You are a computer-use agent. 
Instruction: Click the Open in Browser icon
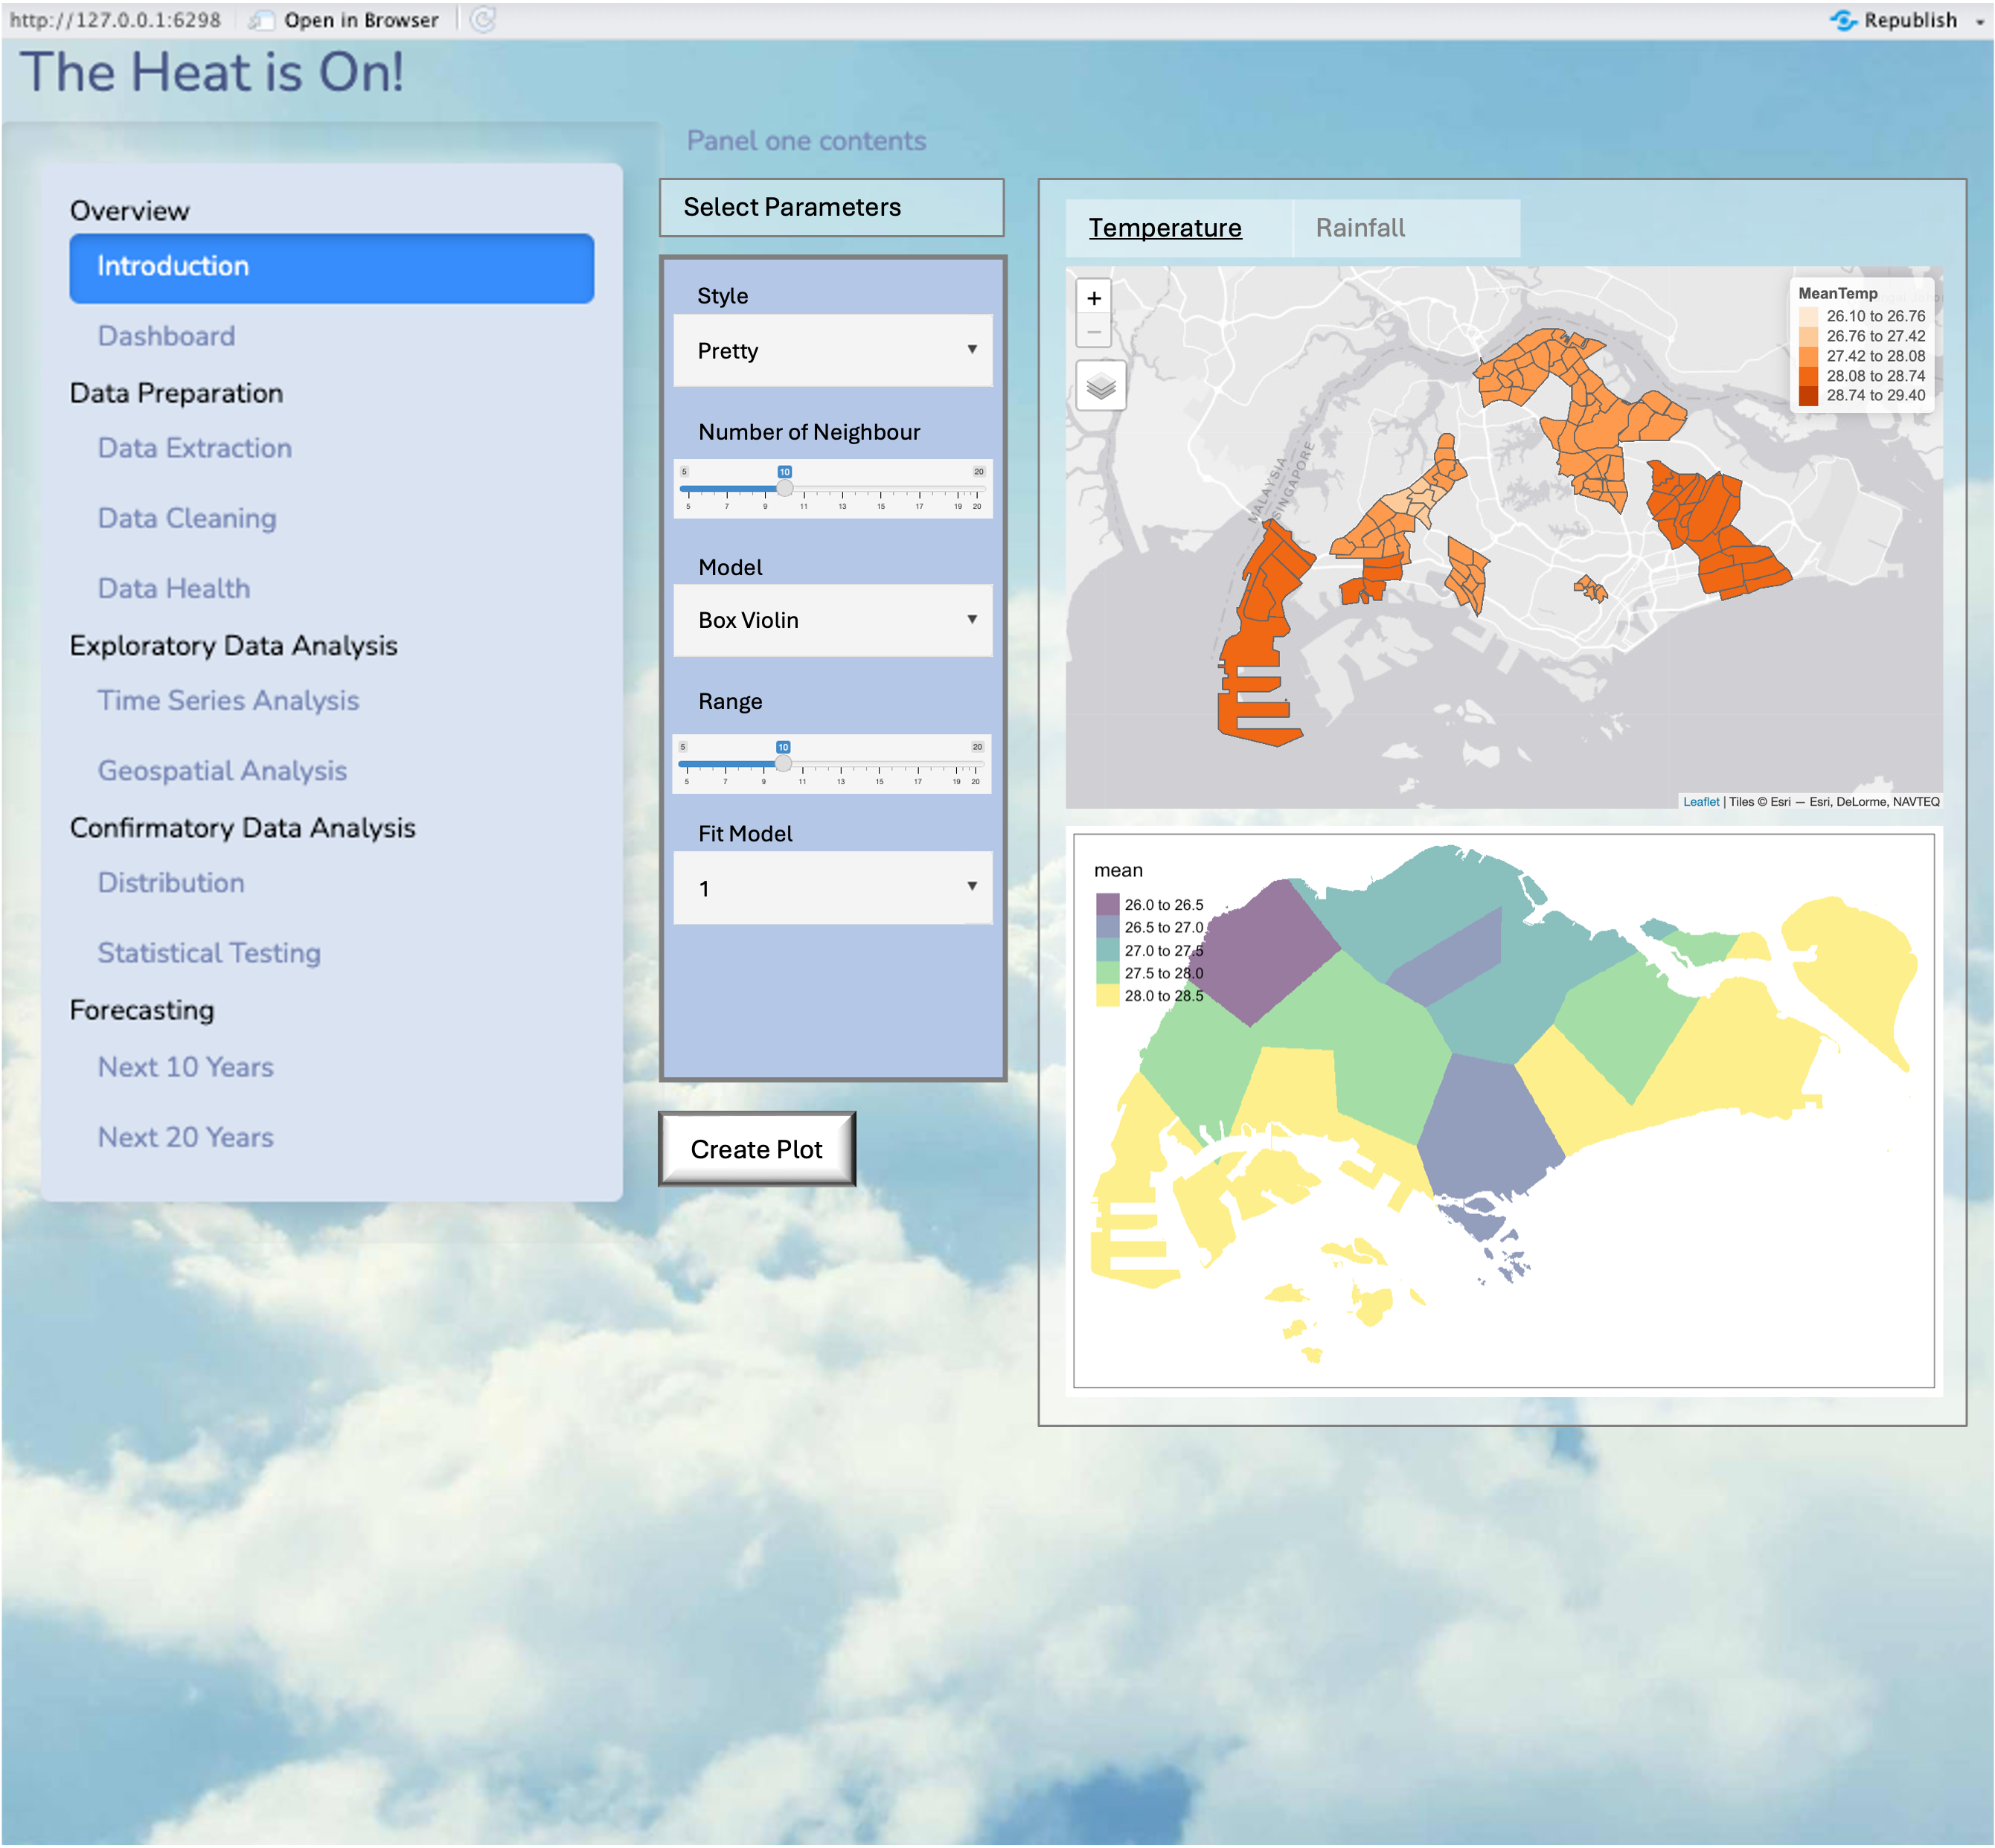click(x=262, y=20)
